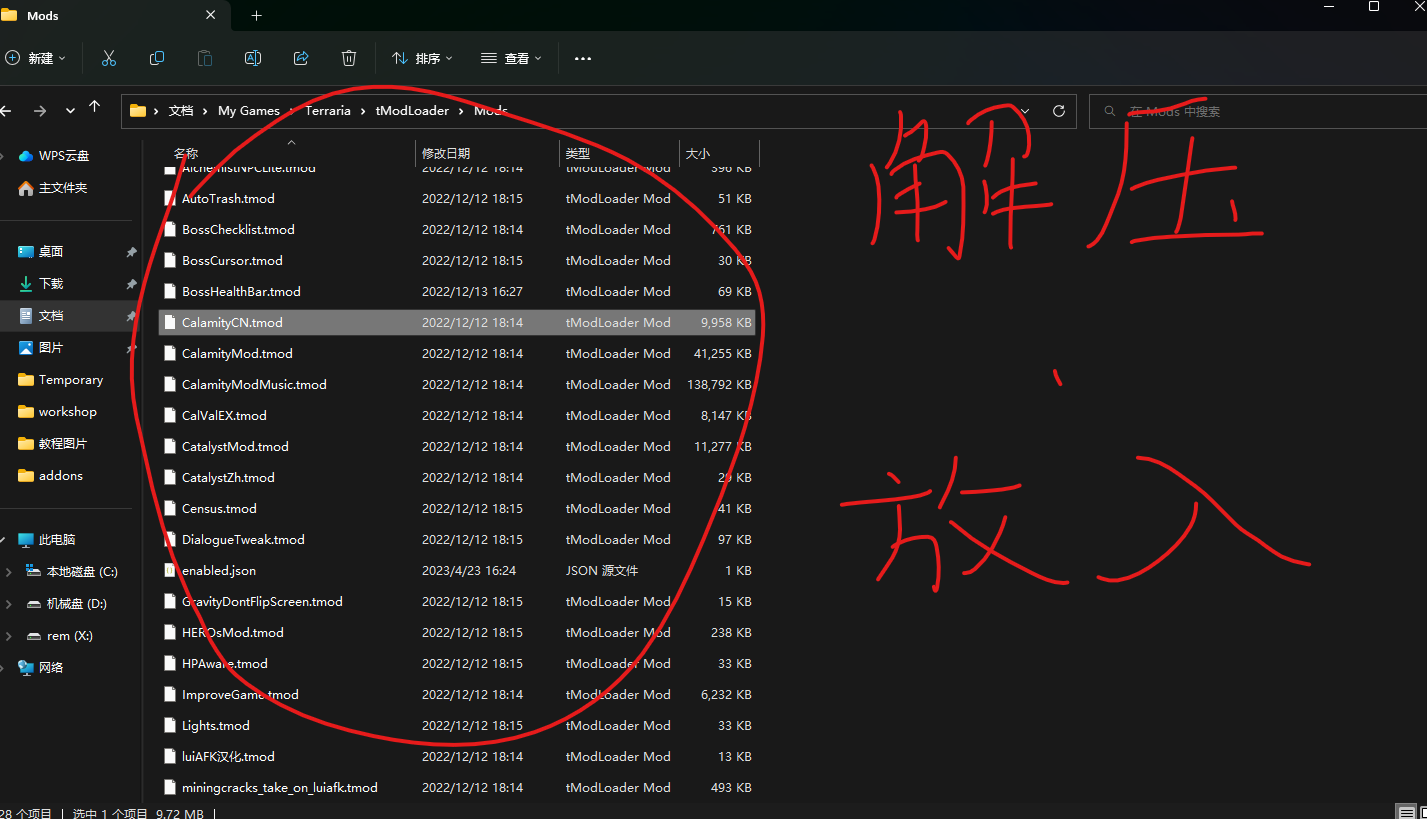
Task: Select the enabled.json file
Action: (x=457, y=571)
